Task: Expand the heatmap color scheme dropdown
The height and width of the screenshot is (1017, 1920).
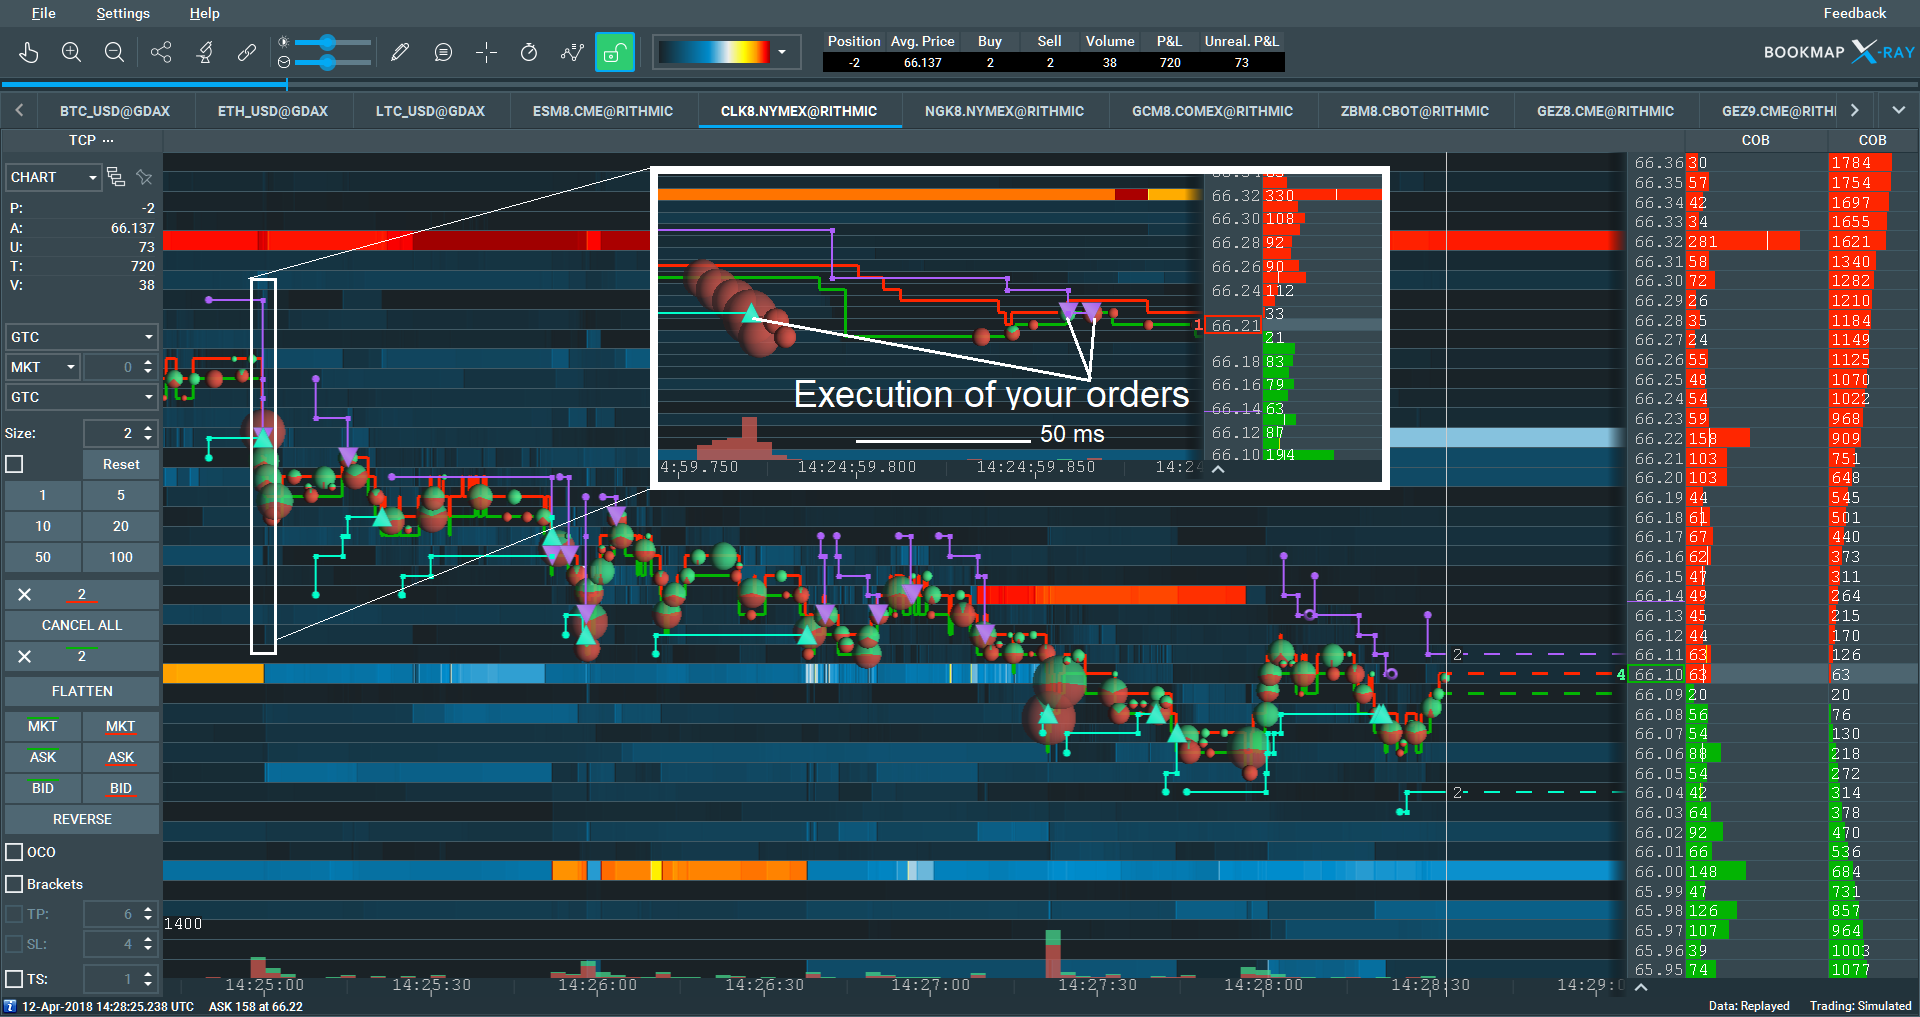Action: coord(782,52)
